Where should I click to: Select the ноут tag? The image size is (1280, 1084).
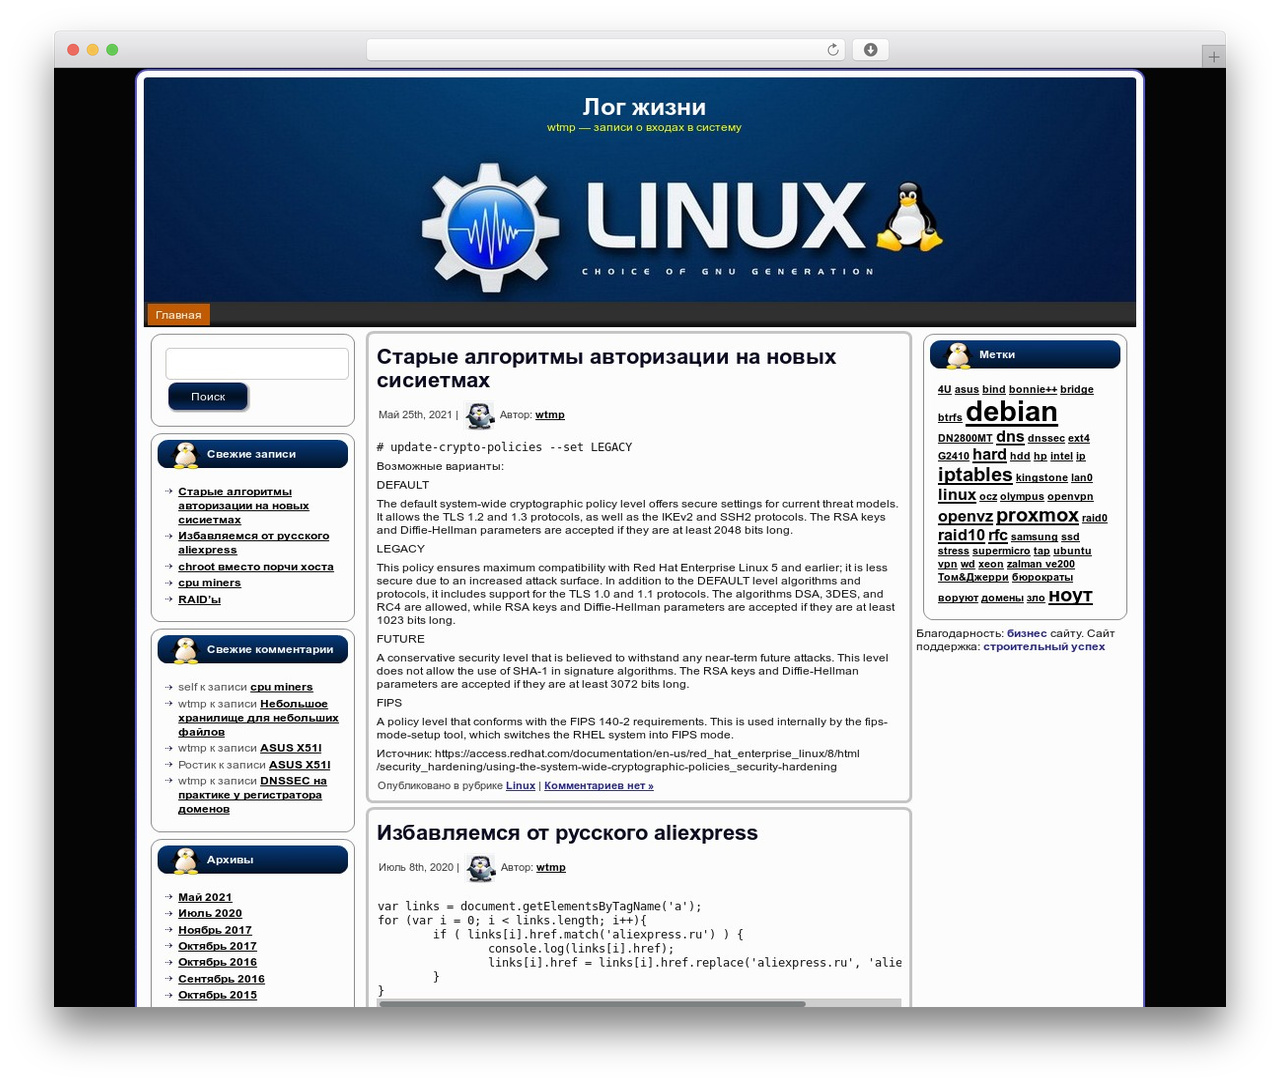click(x=1070, y=596)
